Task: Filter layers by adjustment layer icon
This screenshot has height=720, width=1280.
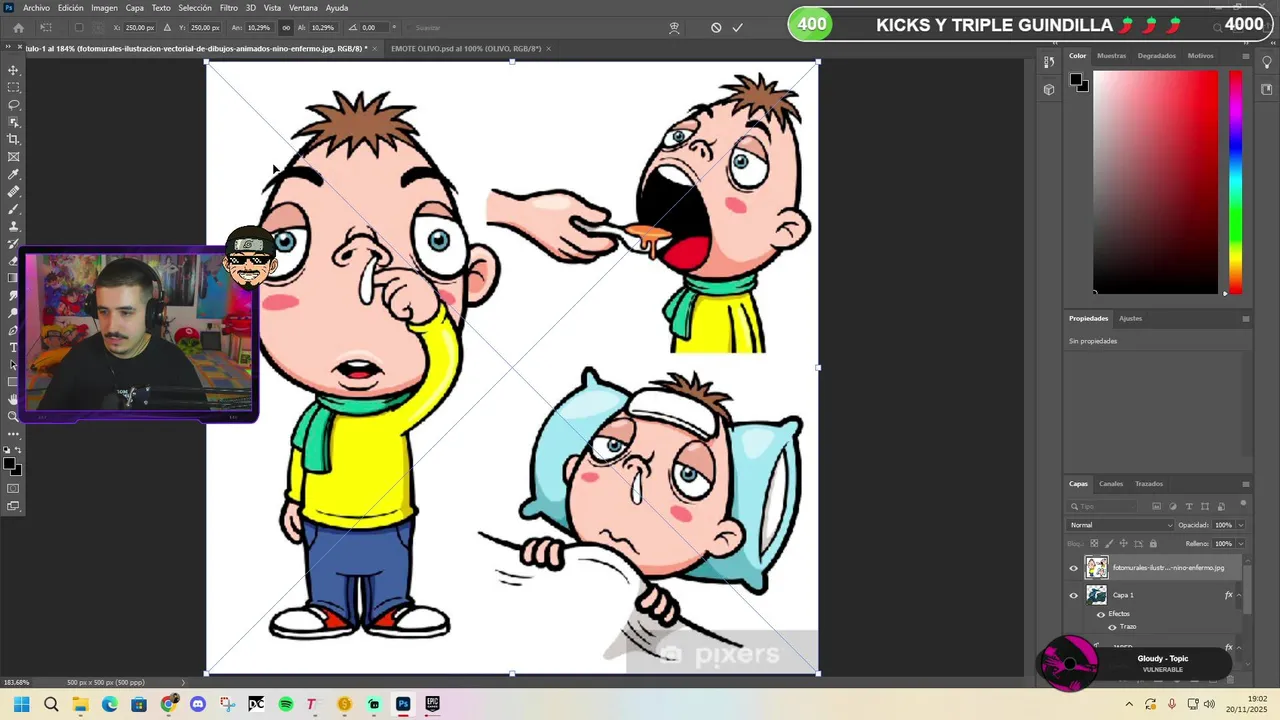Action: pyautogui.click(x=1173, y=506)
